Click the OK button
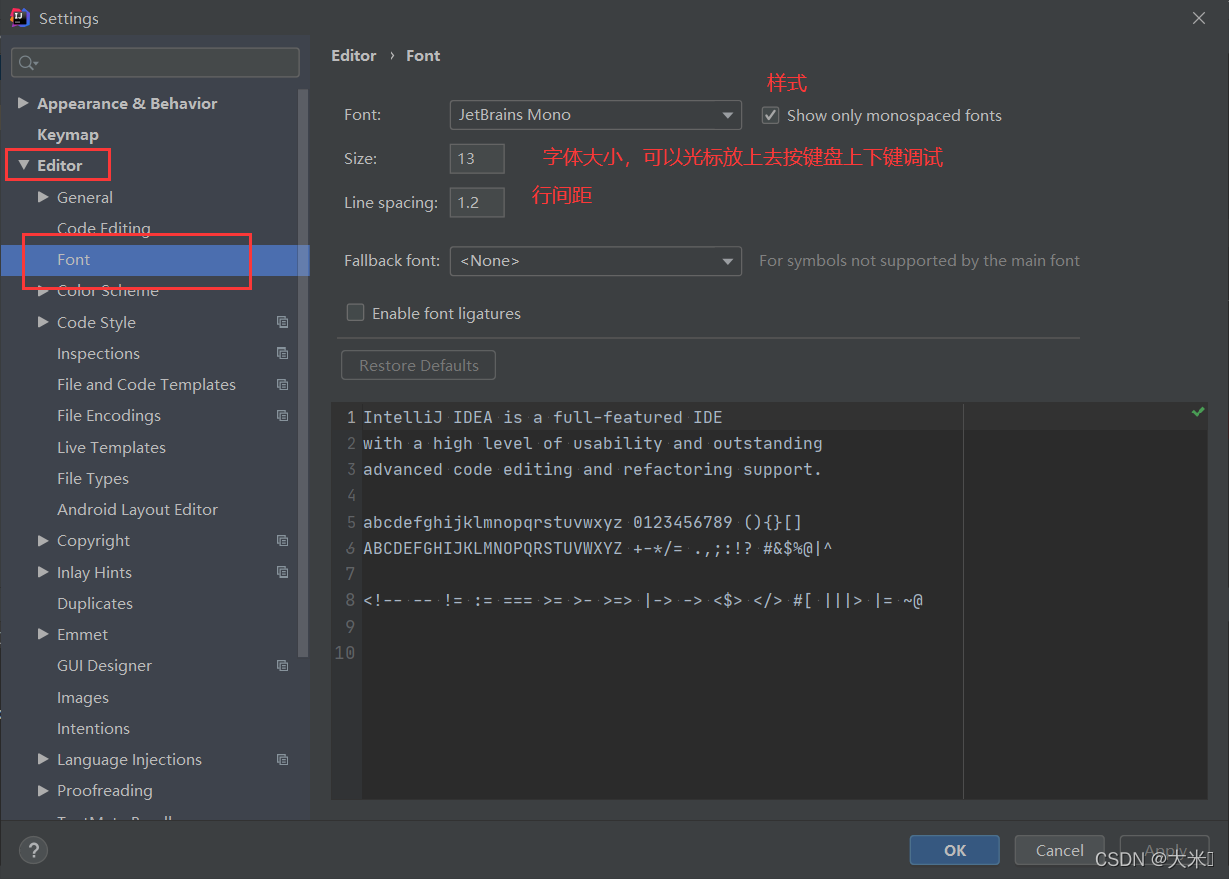Image resolution: width=1229 pixels, height=879 pixels. pyautogui.click(x=955, y=850)
